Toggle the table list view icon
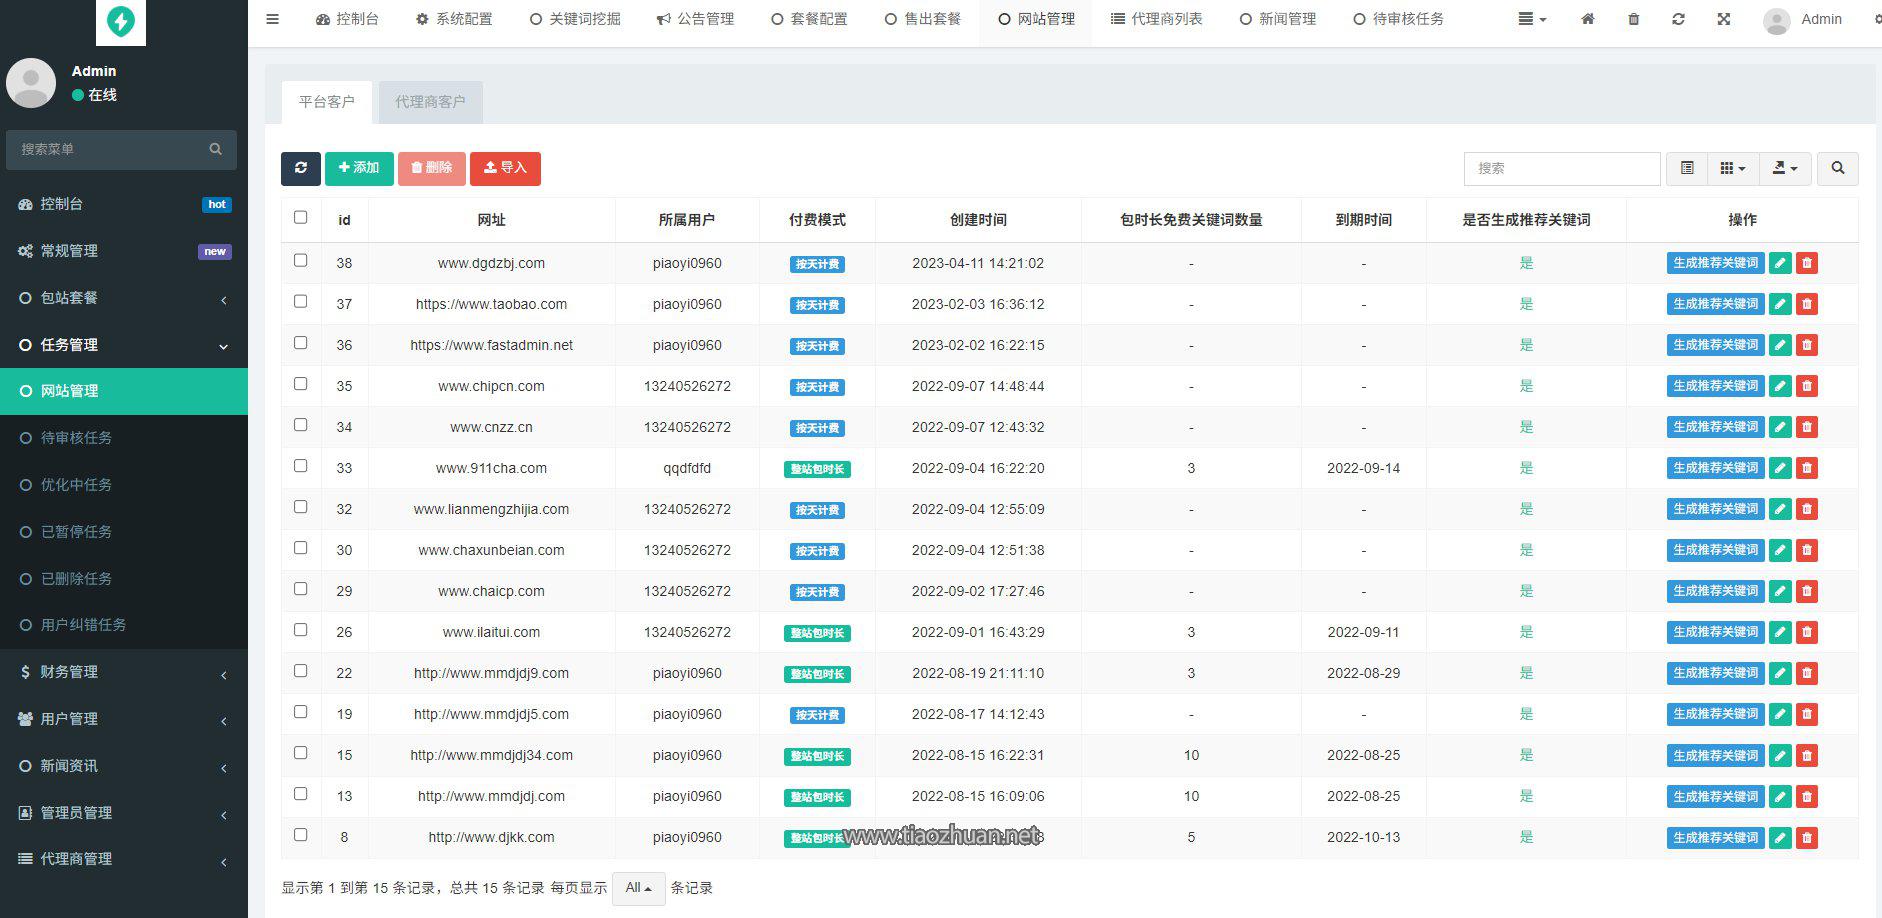This screenshot has width=1882, height=918. (x=1687, y=168)
